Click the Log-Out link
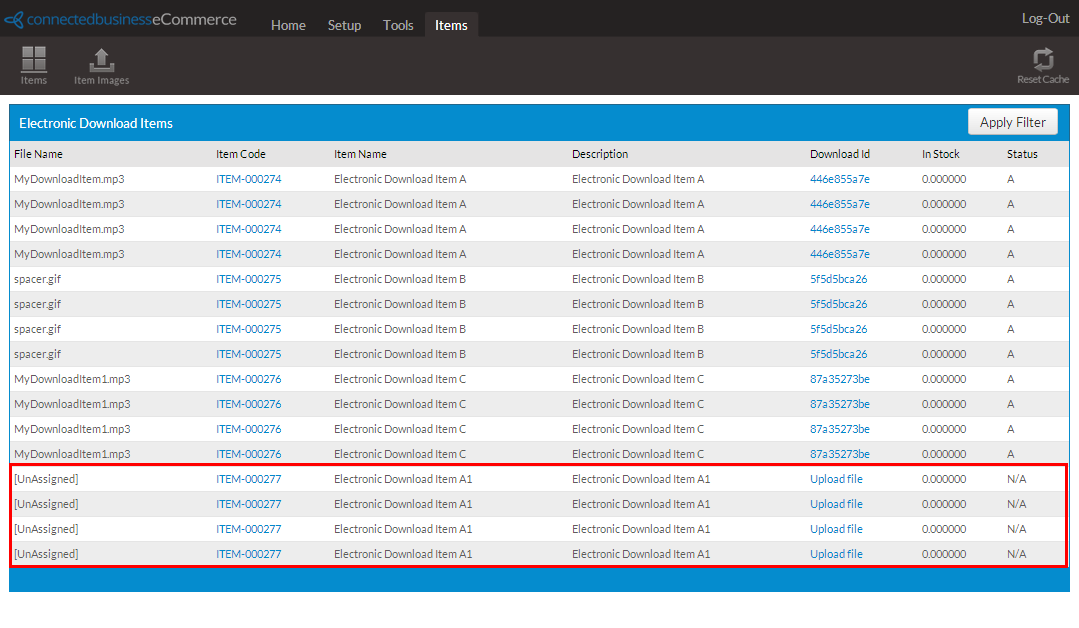 click(x=1045, y=18)
